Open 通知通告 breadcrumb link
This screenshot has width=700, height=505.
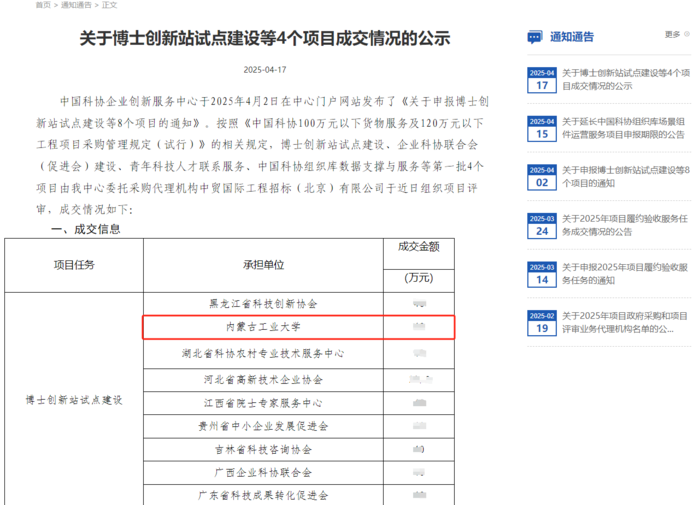click(76, 5)
